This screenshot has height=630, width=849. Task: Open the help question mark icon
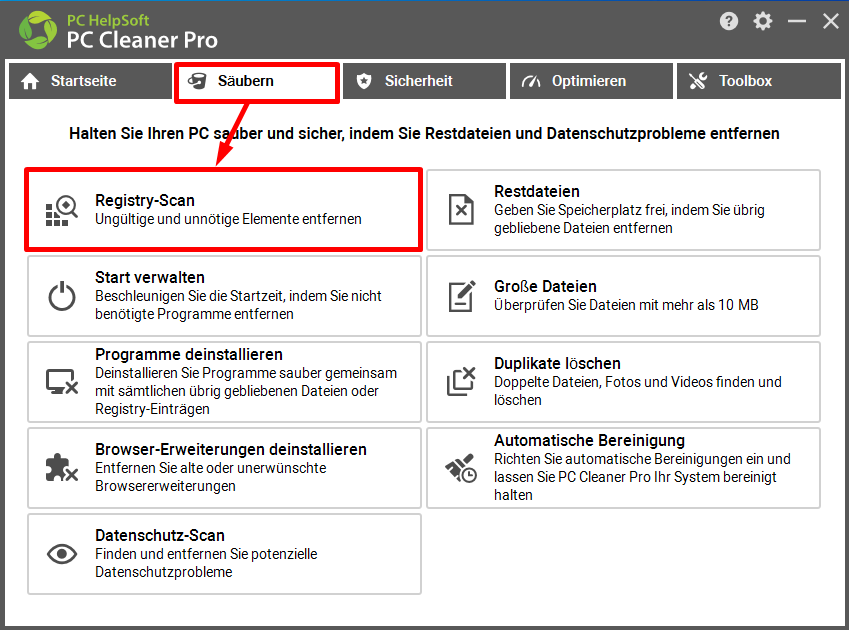click(x=729, y=22)
